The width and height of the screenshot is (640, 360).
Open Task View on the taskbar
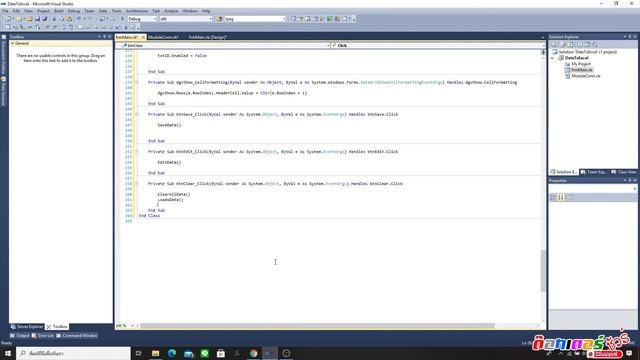tap(138, 353)
